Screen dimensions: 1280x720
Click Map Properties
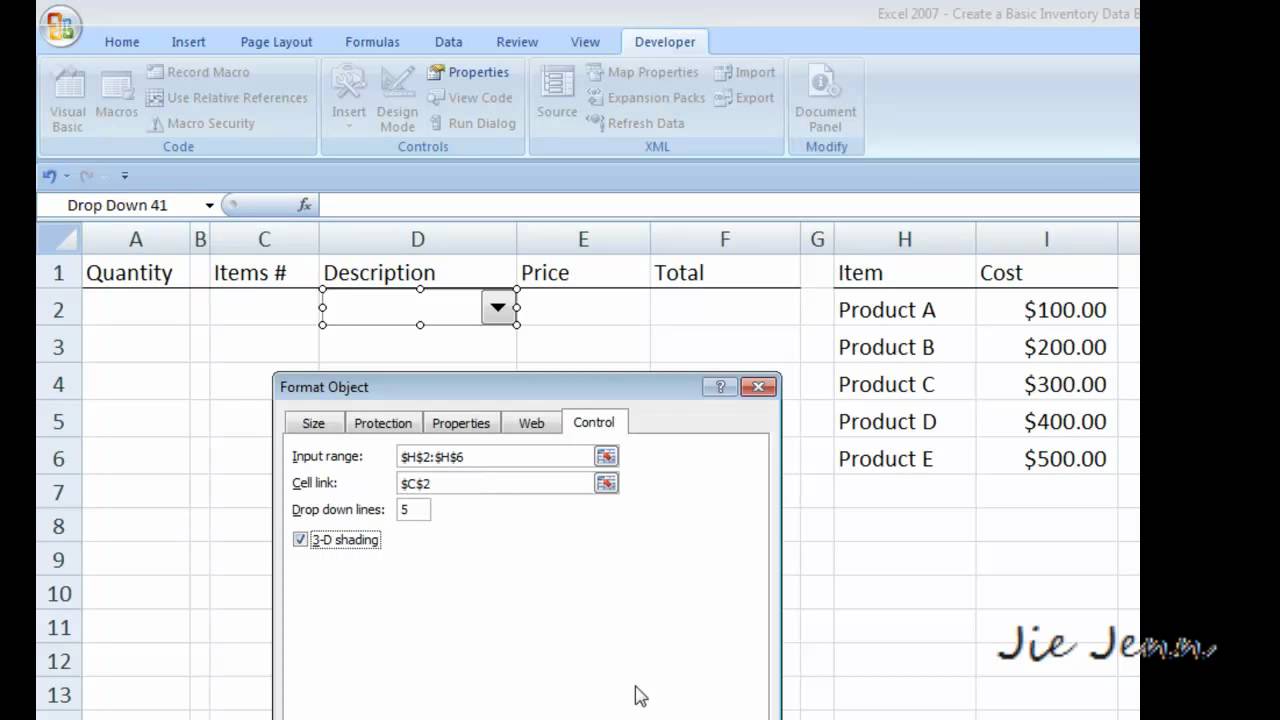(x=642, y=72)
